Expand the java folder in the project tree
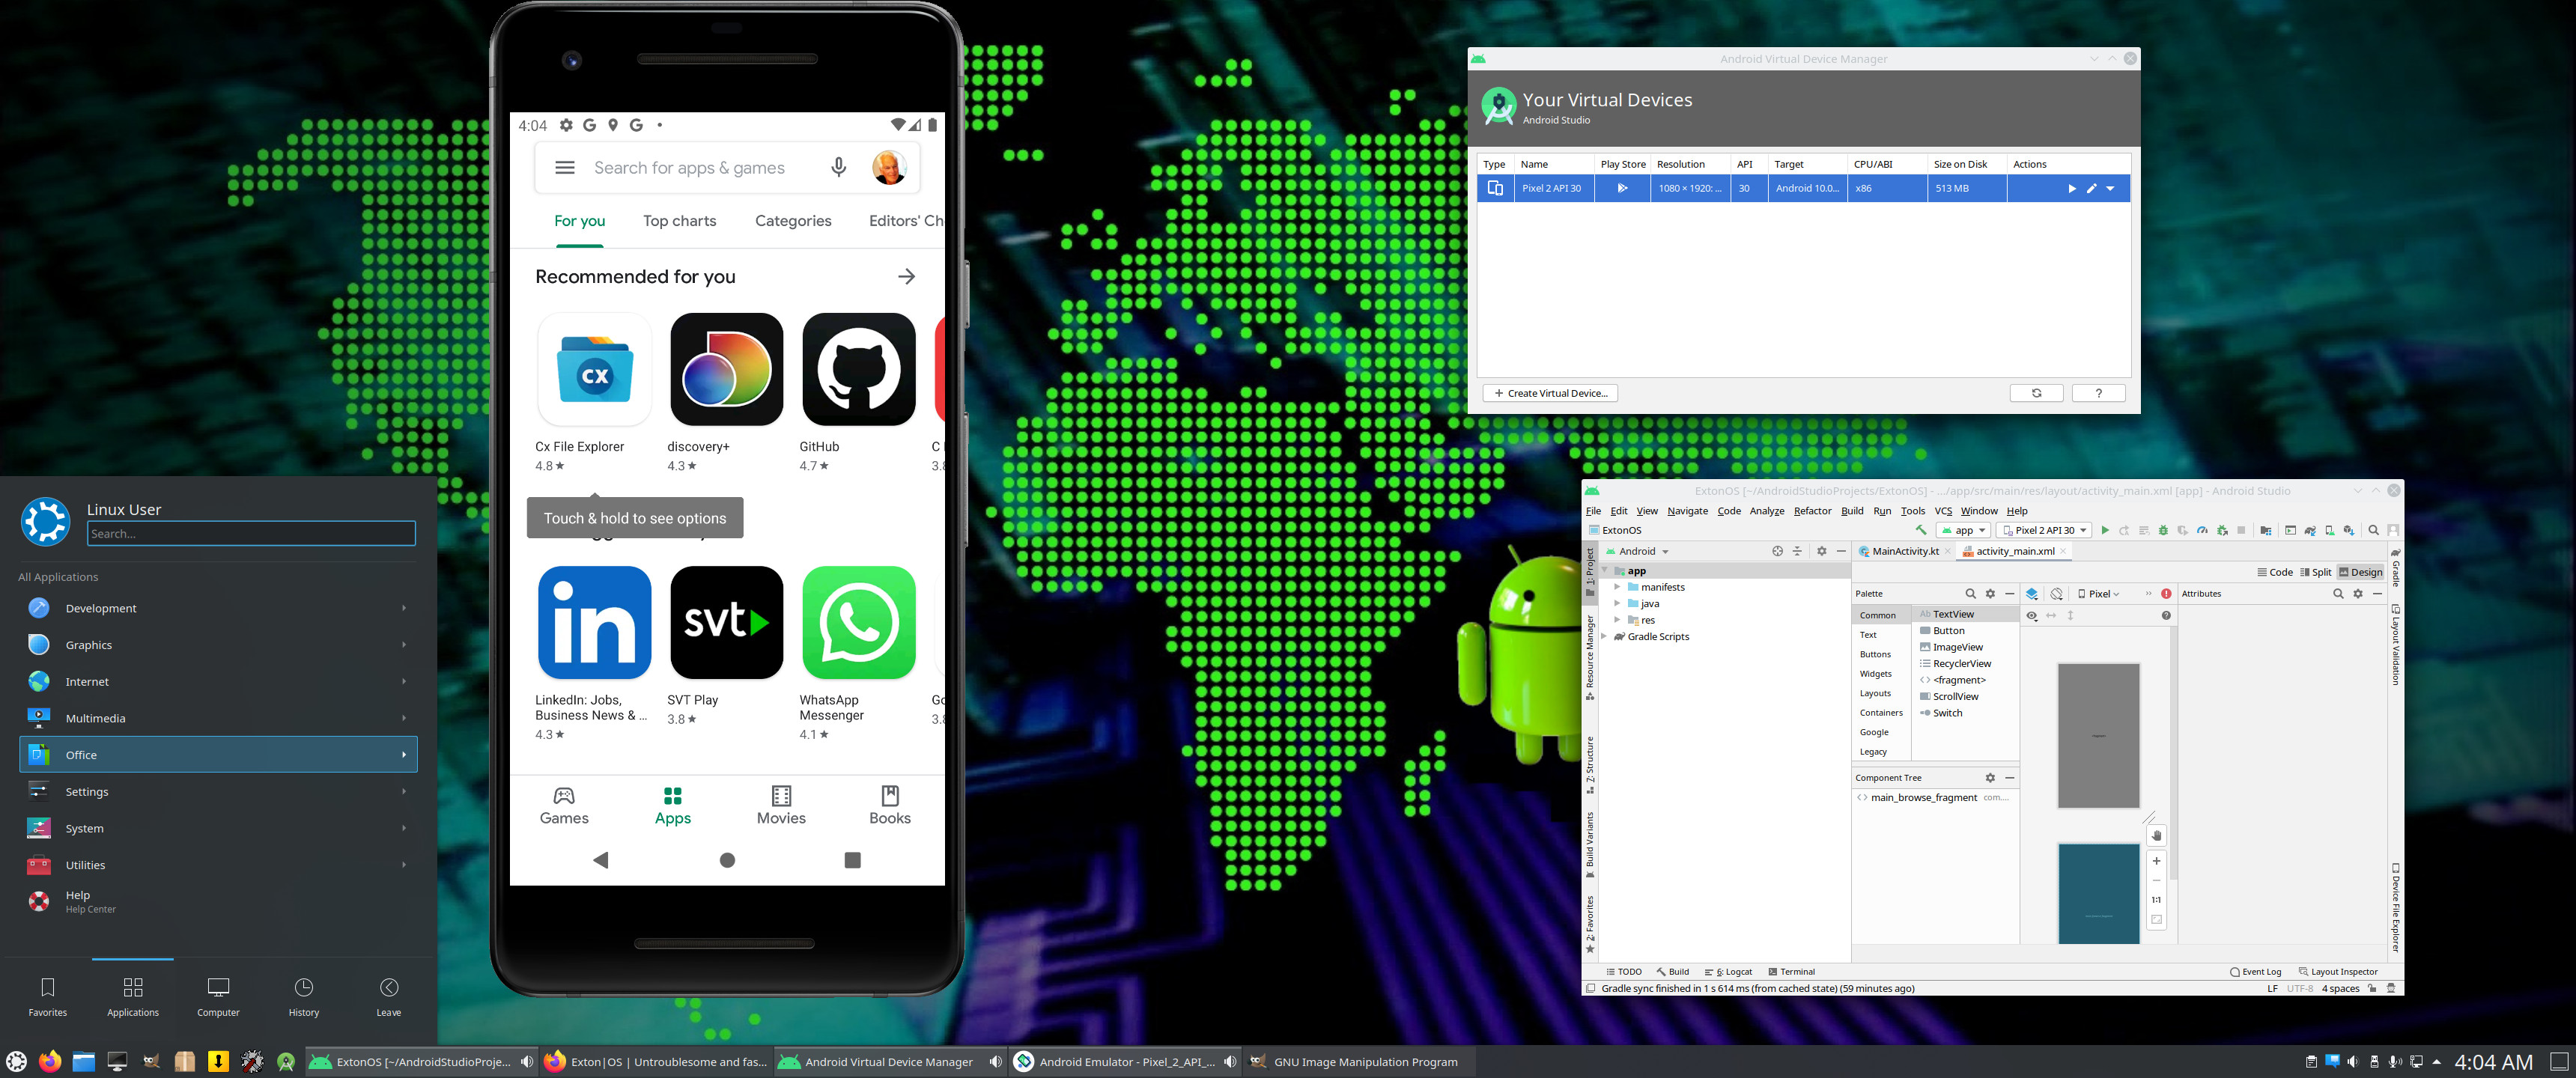 click(x=1617, y=603)
